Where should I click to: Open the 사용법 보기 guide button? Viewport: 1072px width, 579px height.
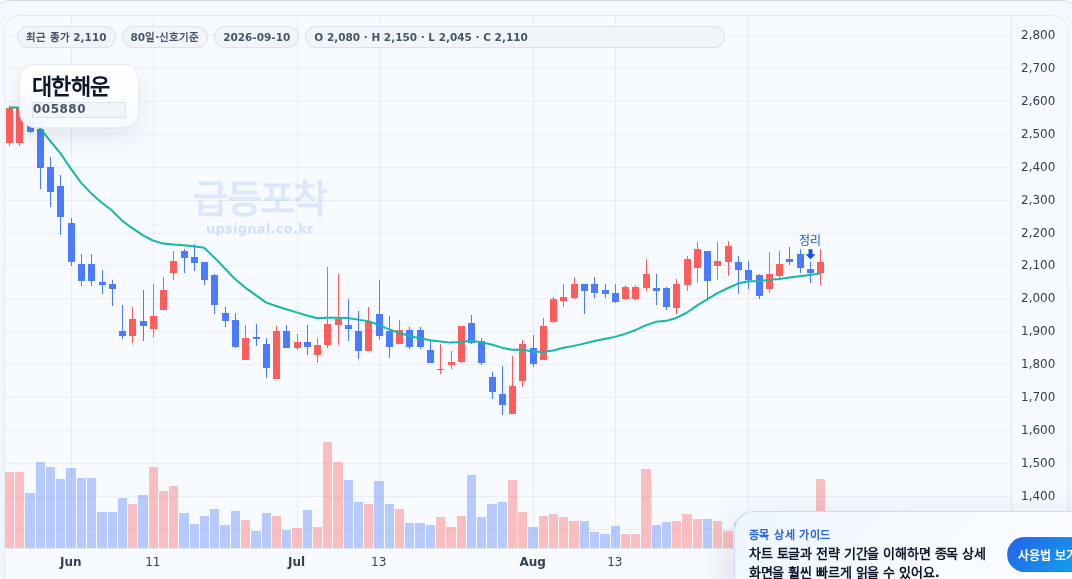pos(1040,555)
